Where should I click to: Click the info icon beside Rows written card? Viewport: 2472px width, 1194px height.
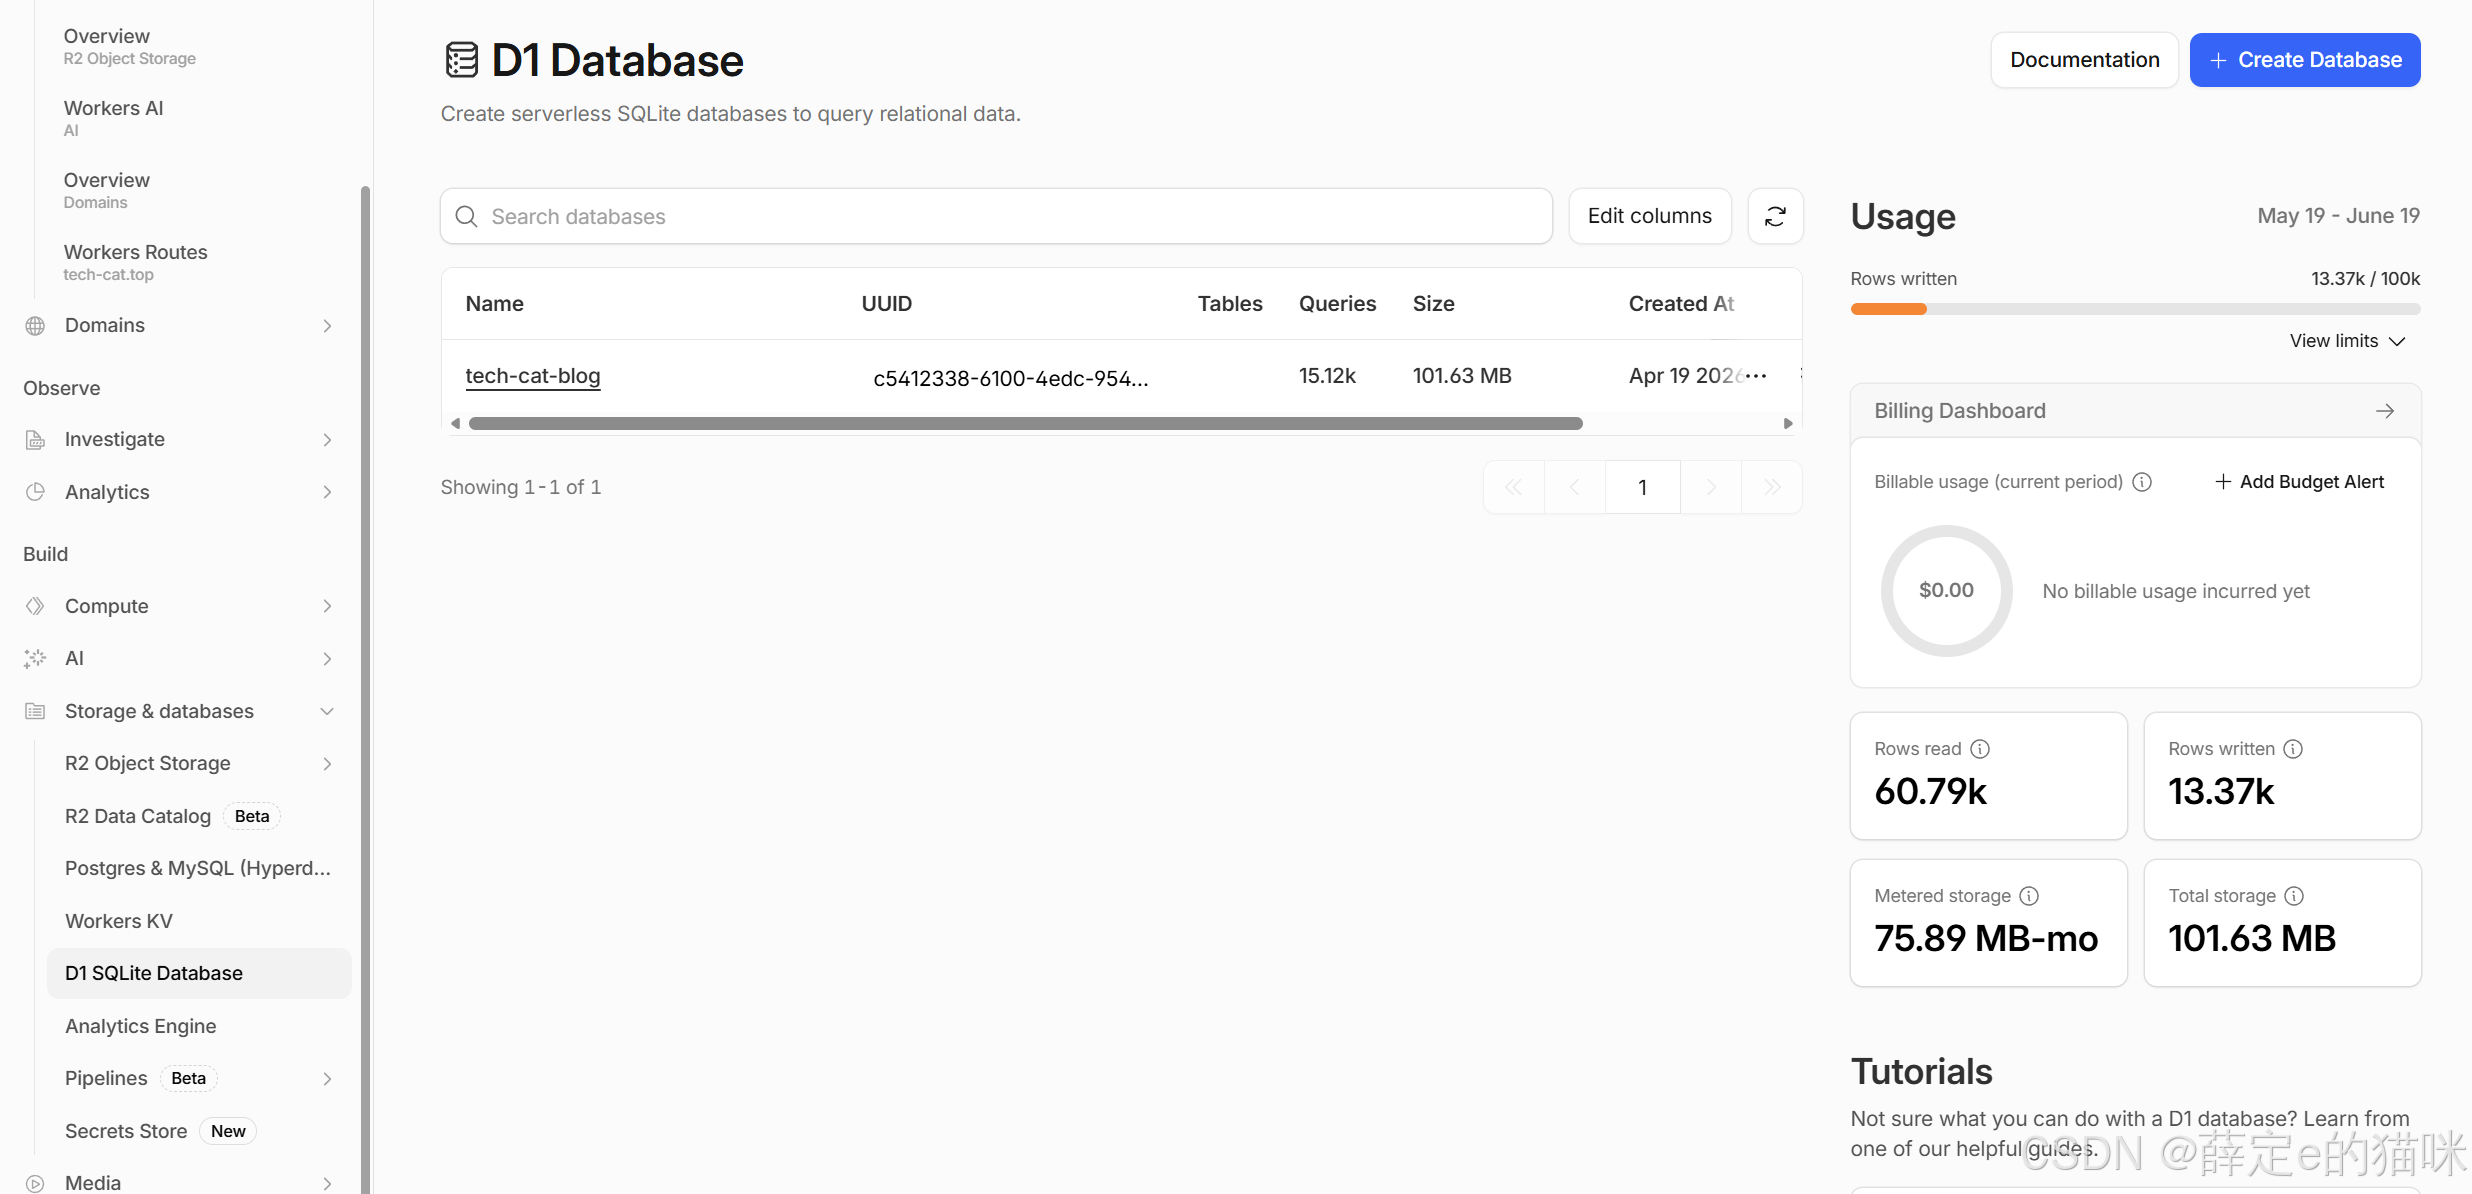(2294, 749)
